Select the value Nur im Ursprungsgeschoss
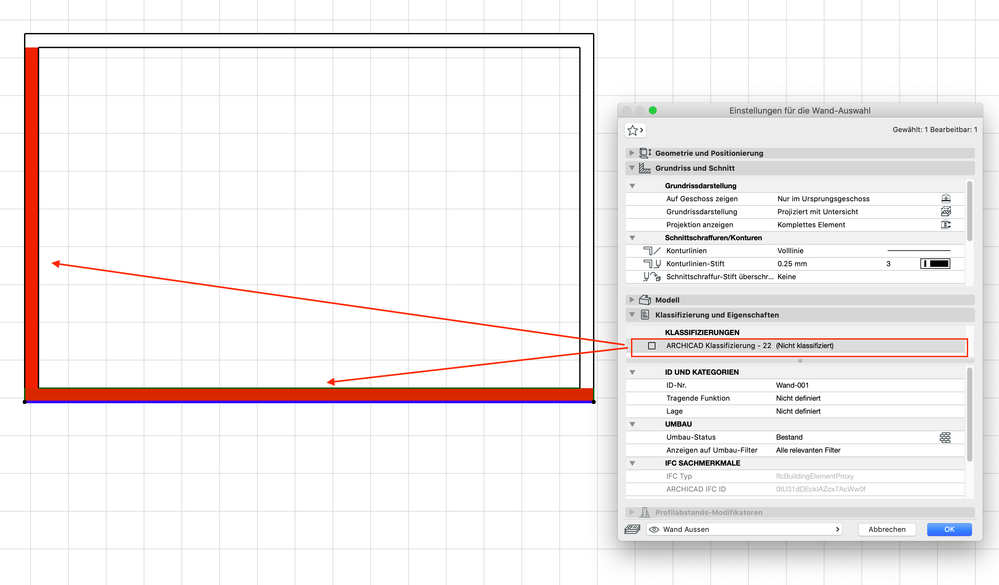 pos(823,199)
